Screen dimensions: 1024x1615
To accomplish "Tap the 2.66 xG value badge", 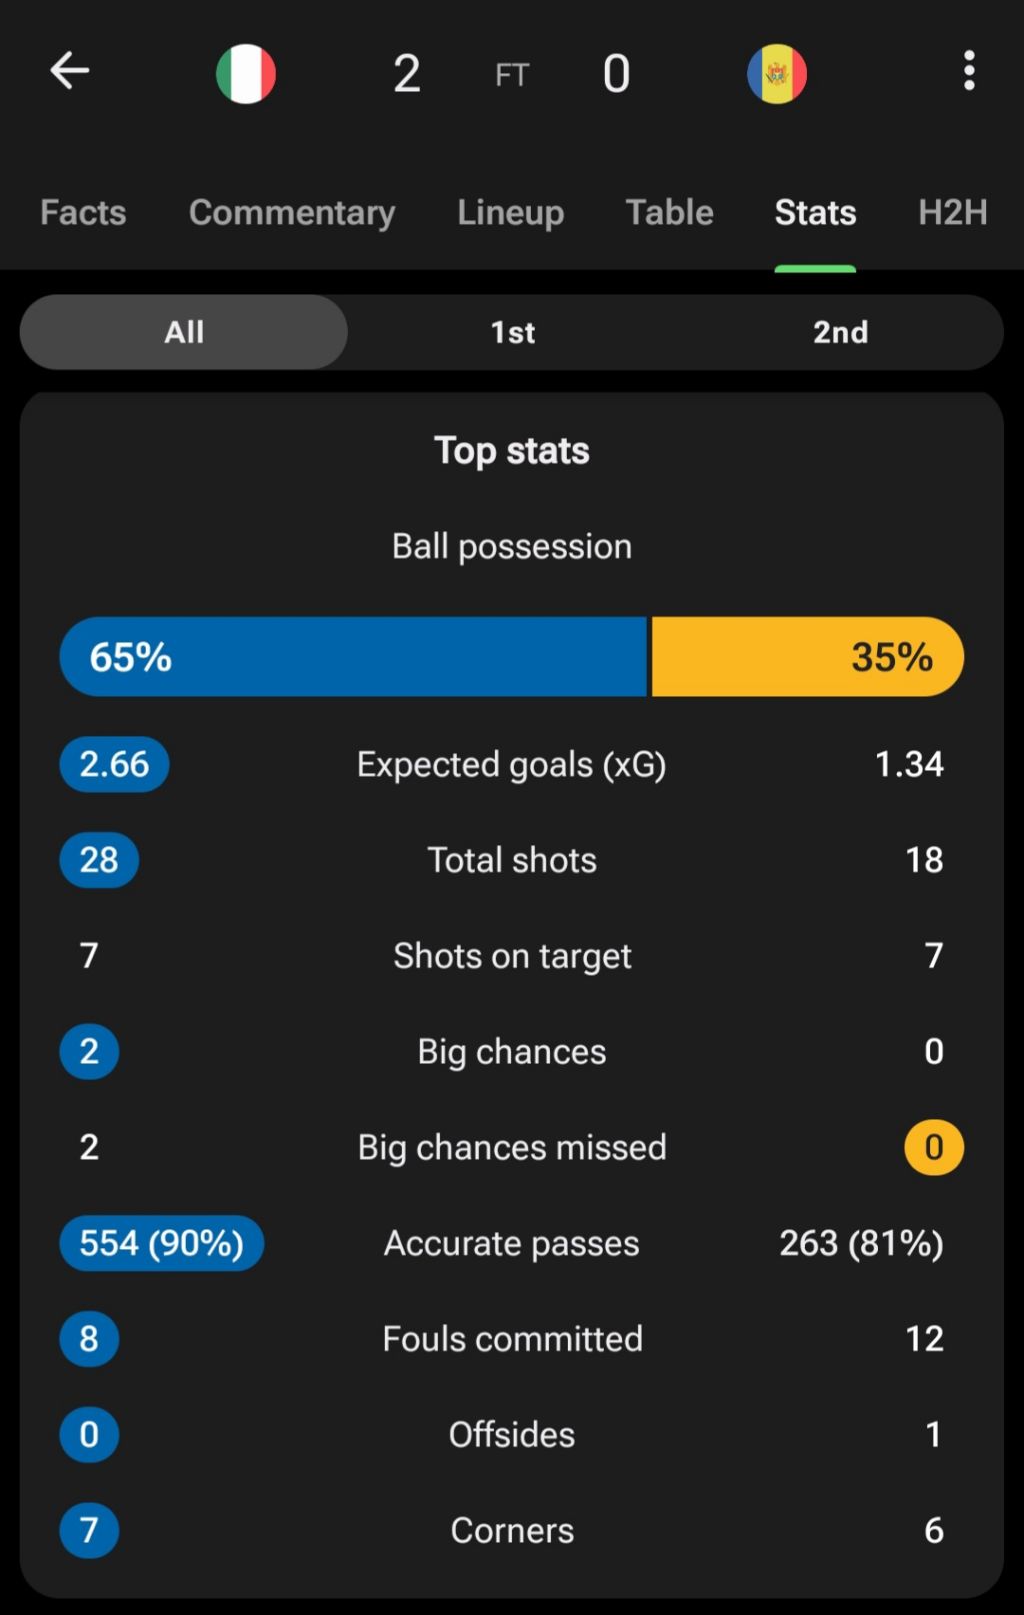I will click(114, 764).
